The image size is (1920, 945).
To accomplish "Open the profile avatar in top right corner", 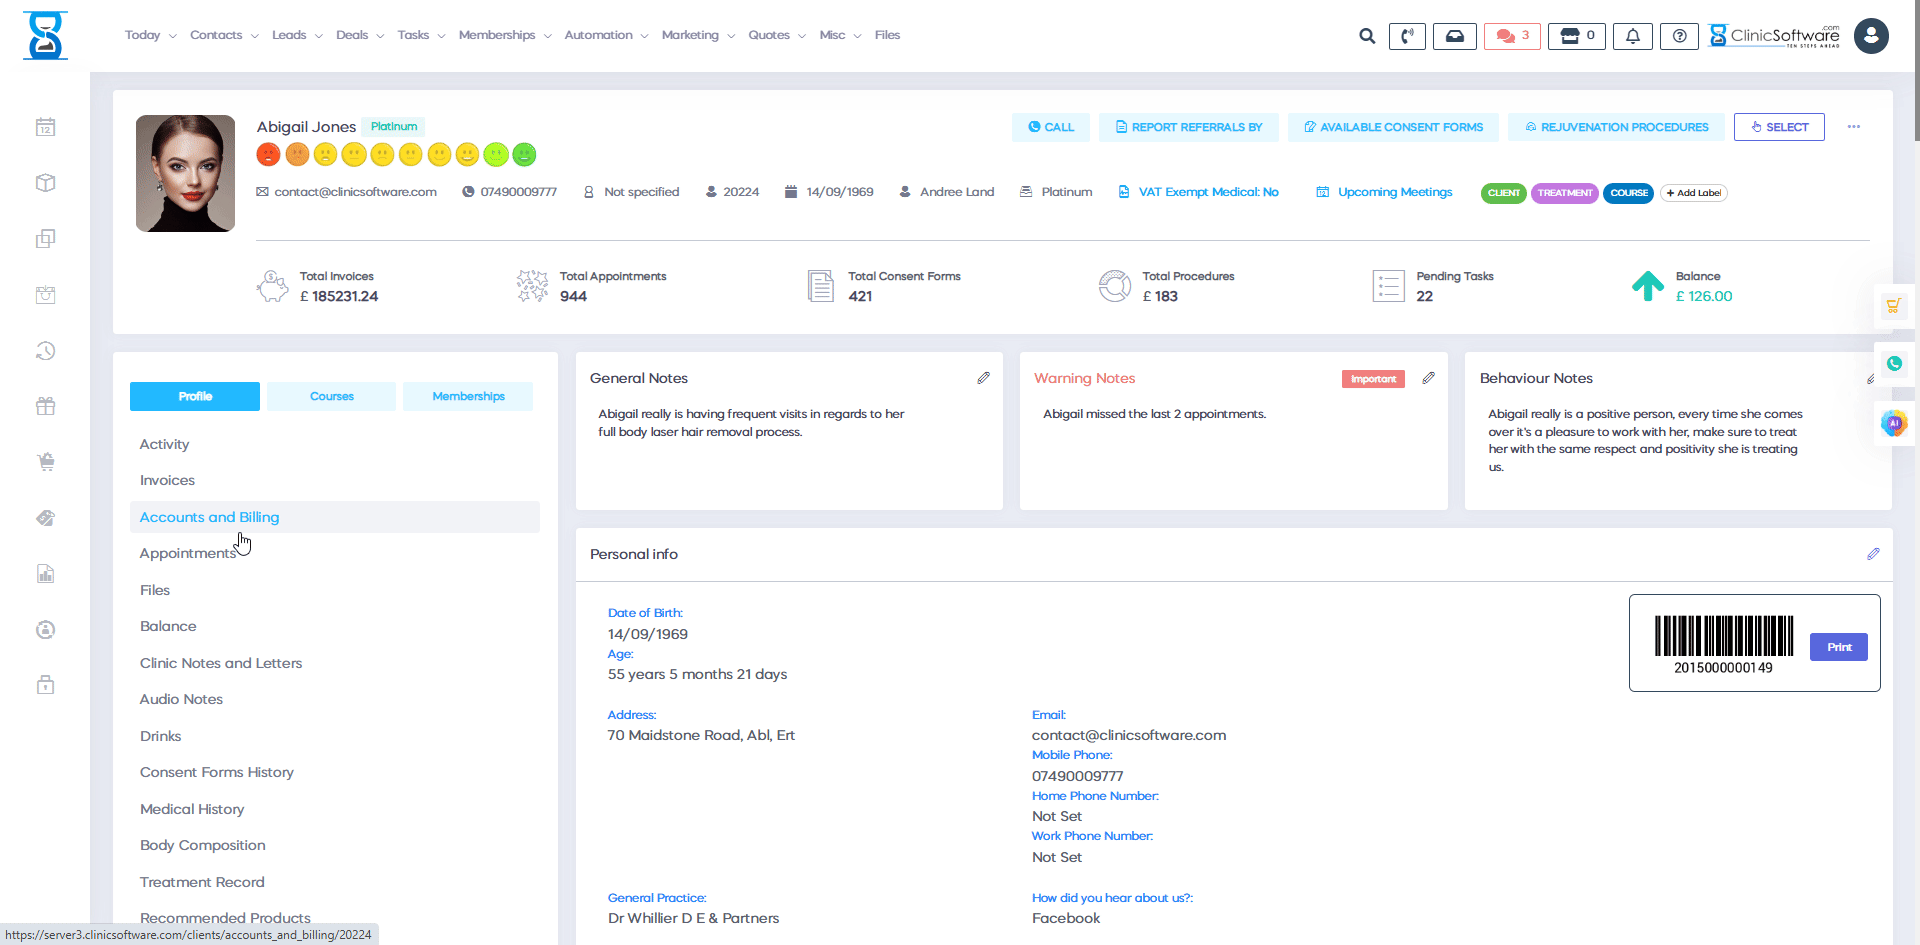I will coord(1870,35).
